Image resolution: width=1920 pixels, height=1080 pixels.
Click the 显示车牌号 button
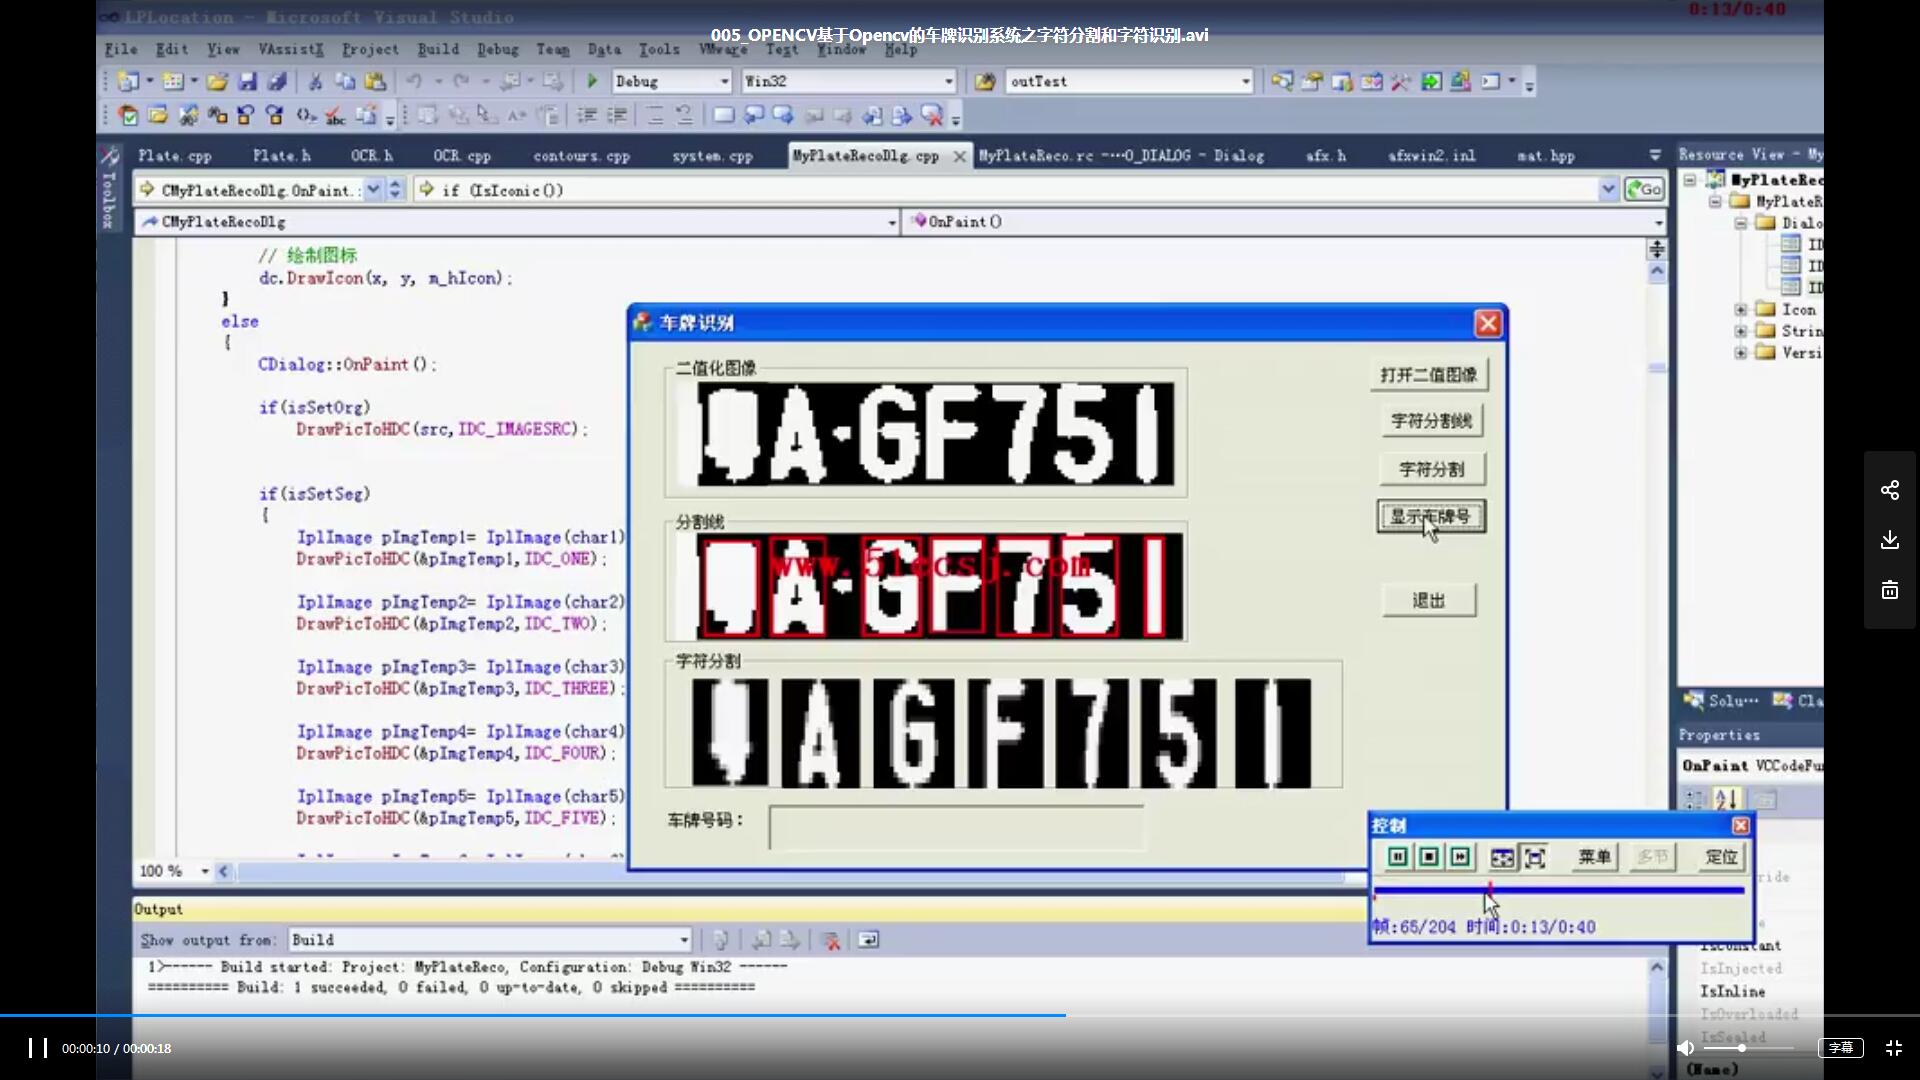tap(1431, 517)
